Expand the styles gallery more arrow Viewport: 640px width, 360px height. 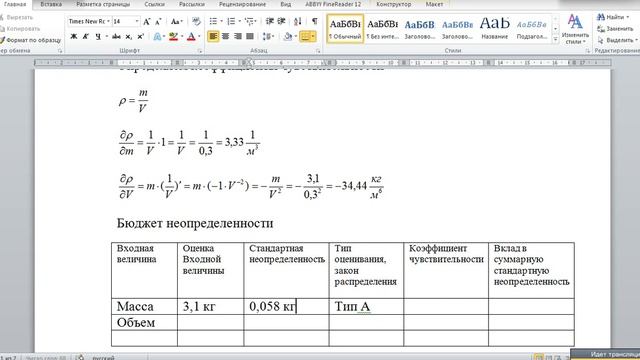pos(556,40)
